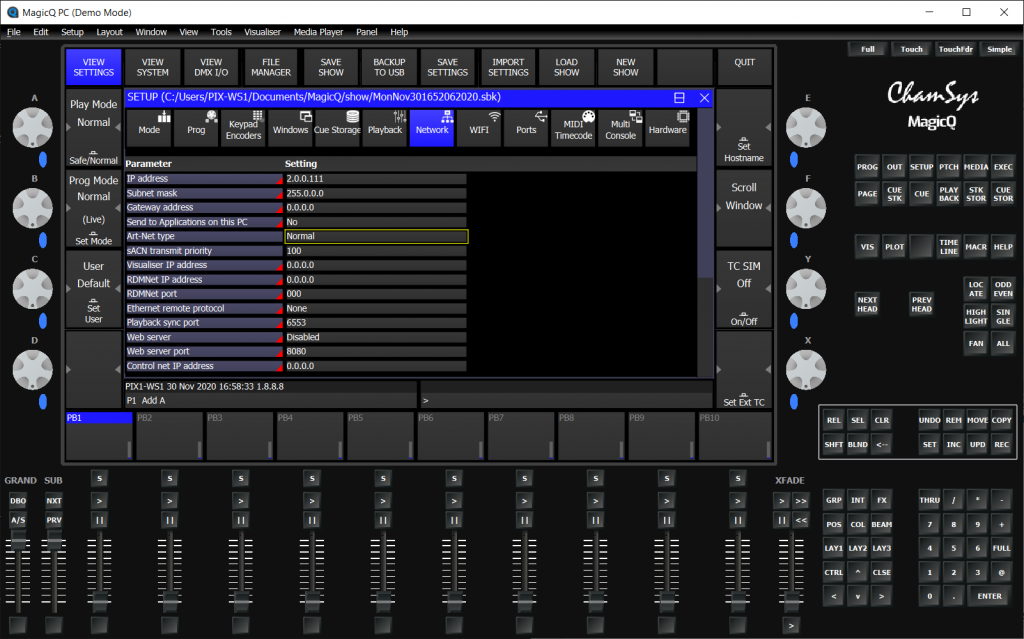Open the MIDI Timecode setup tab
Viewport: 1024px width, 639px height.
coord(573,128)
